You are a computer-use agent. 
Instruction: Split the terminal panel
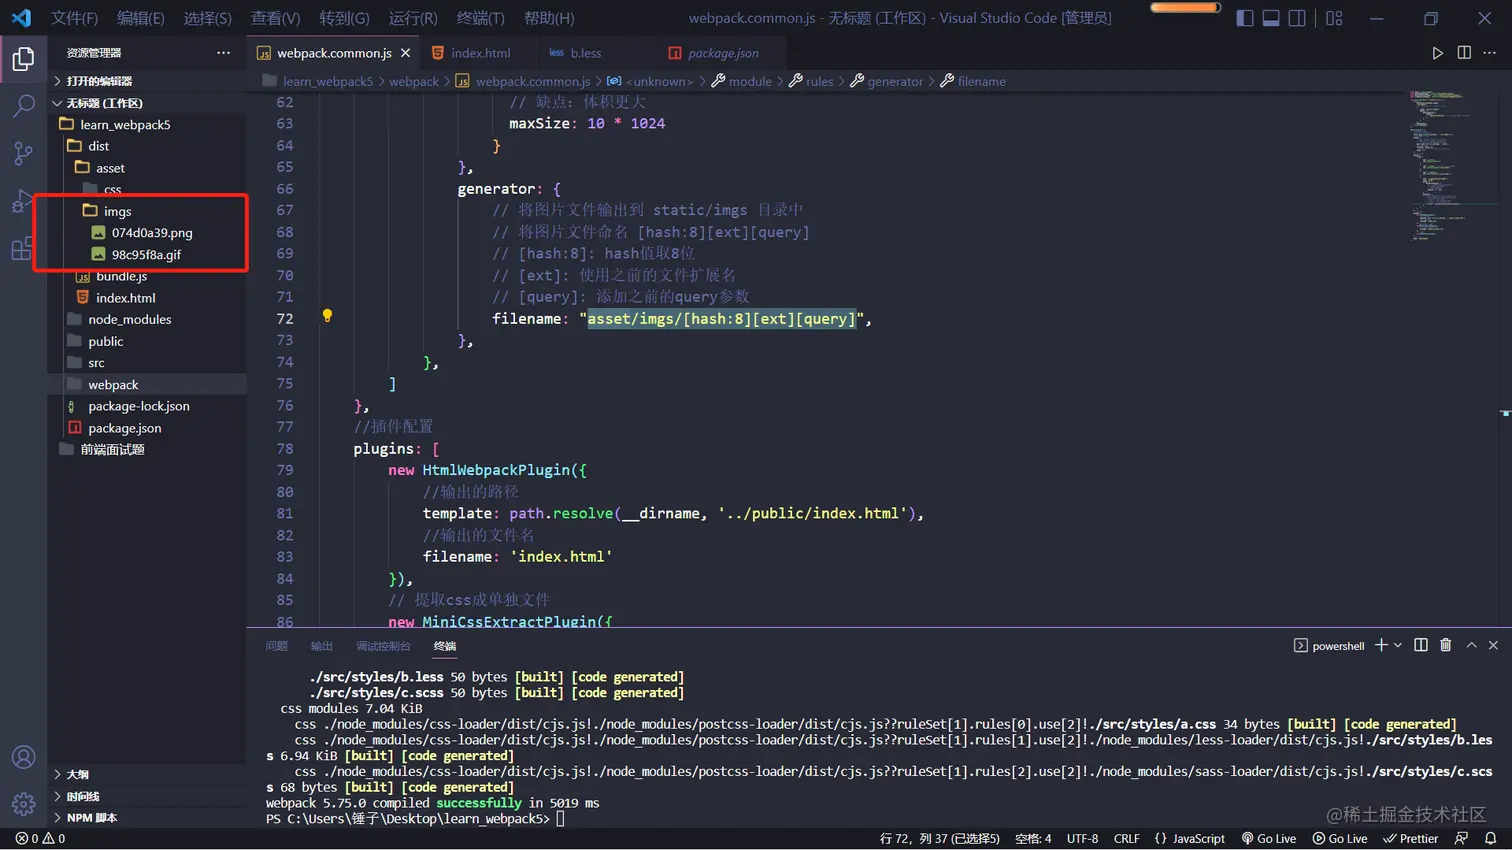(x=1421, y=646)
